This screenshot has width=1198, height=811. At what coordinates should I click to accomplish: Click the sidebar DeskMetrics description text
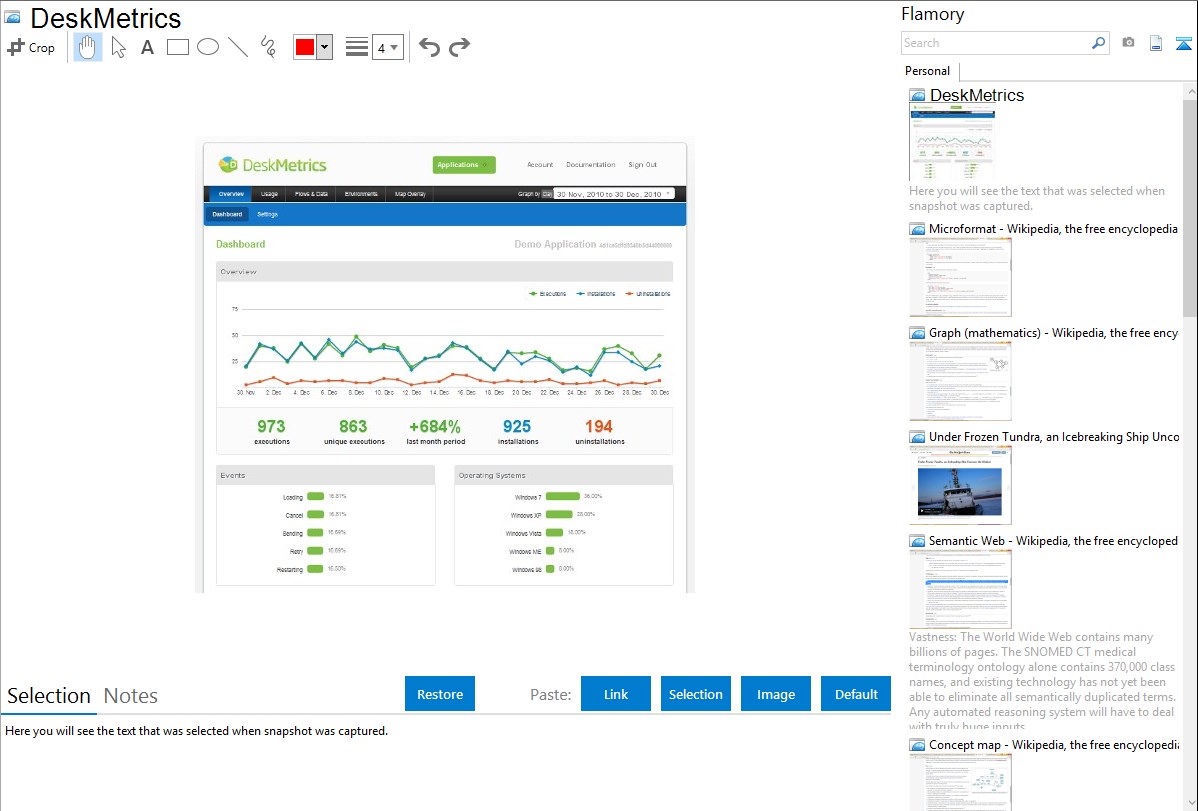pyautogui.click(x=1037, y=199)
